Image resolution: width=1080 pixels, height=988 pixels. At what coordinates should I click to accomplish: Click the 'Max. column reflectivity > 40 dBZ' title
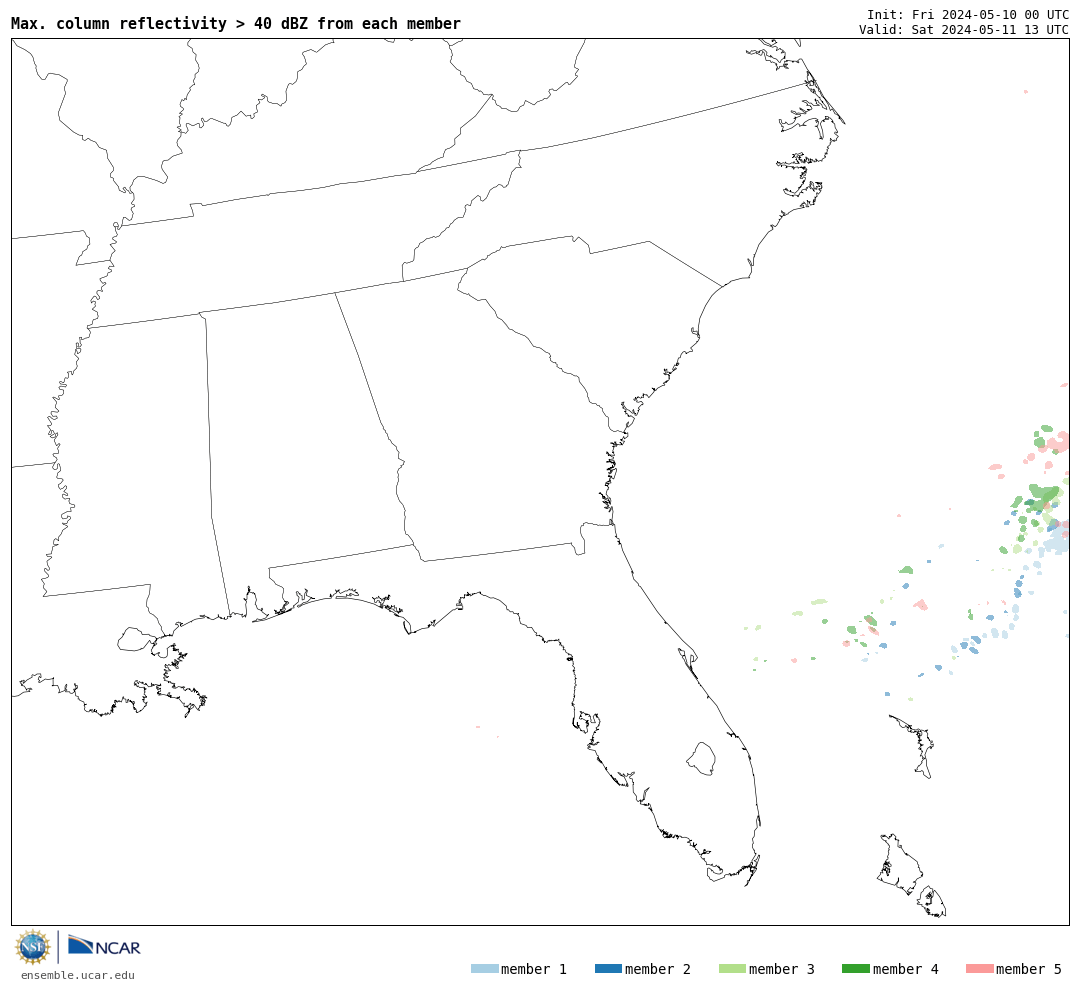[x=236, y=23]
